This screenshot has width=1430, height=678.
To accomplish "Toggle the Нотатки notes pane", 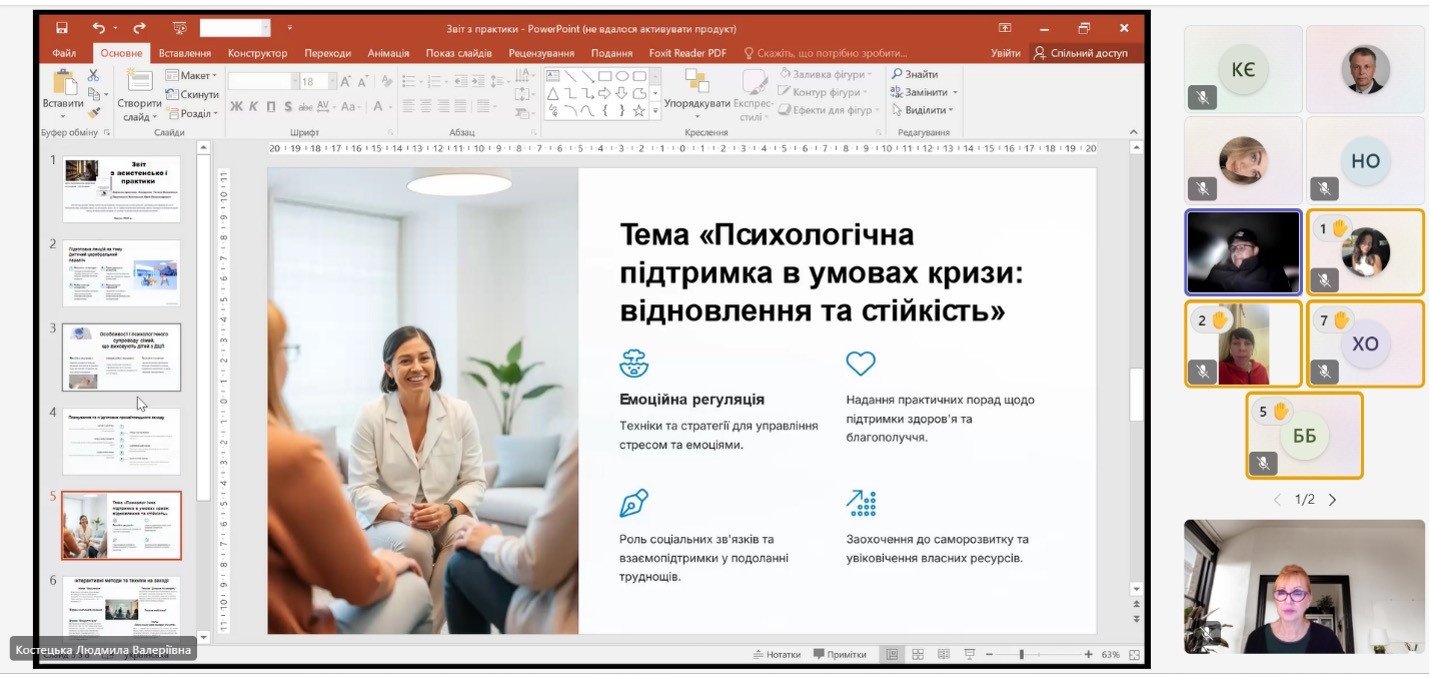I will tap(777, 654).
